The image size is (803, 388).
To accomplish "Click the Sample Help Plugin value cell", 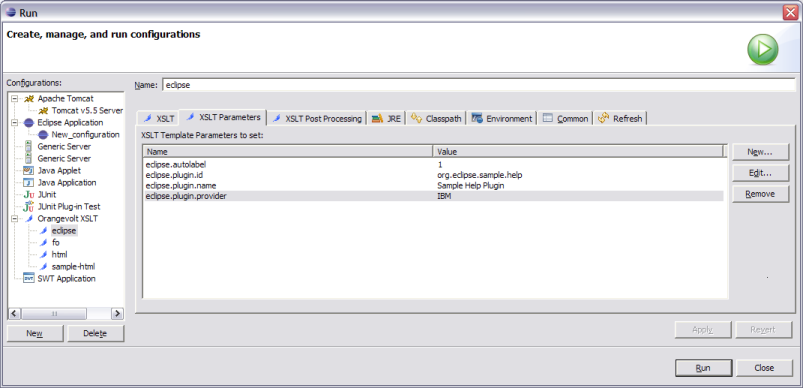I will pos(471,185).
